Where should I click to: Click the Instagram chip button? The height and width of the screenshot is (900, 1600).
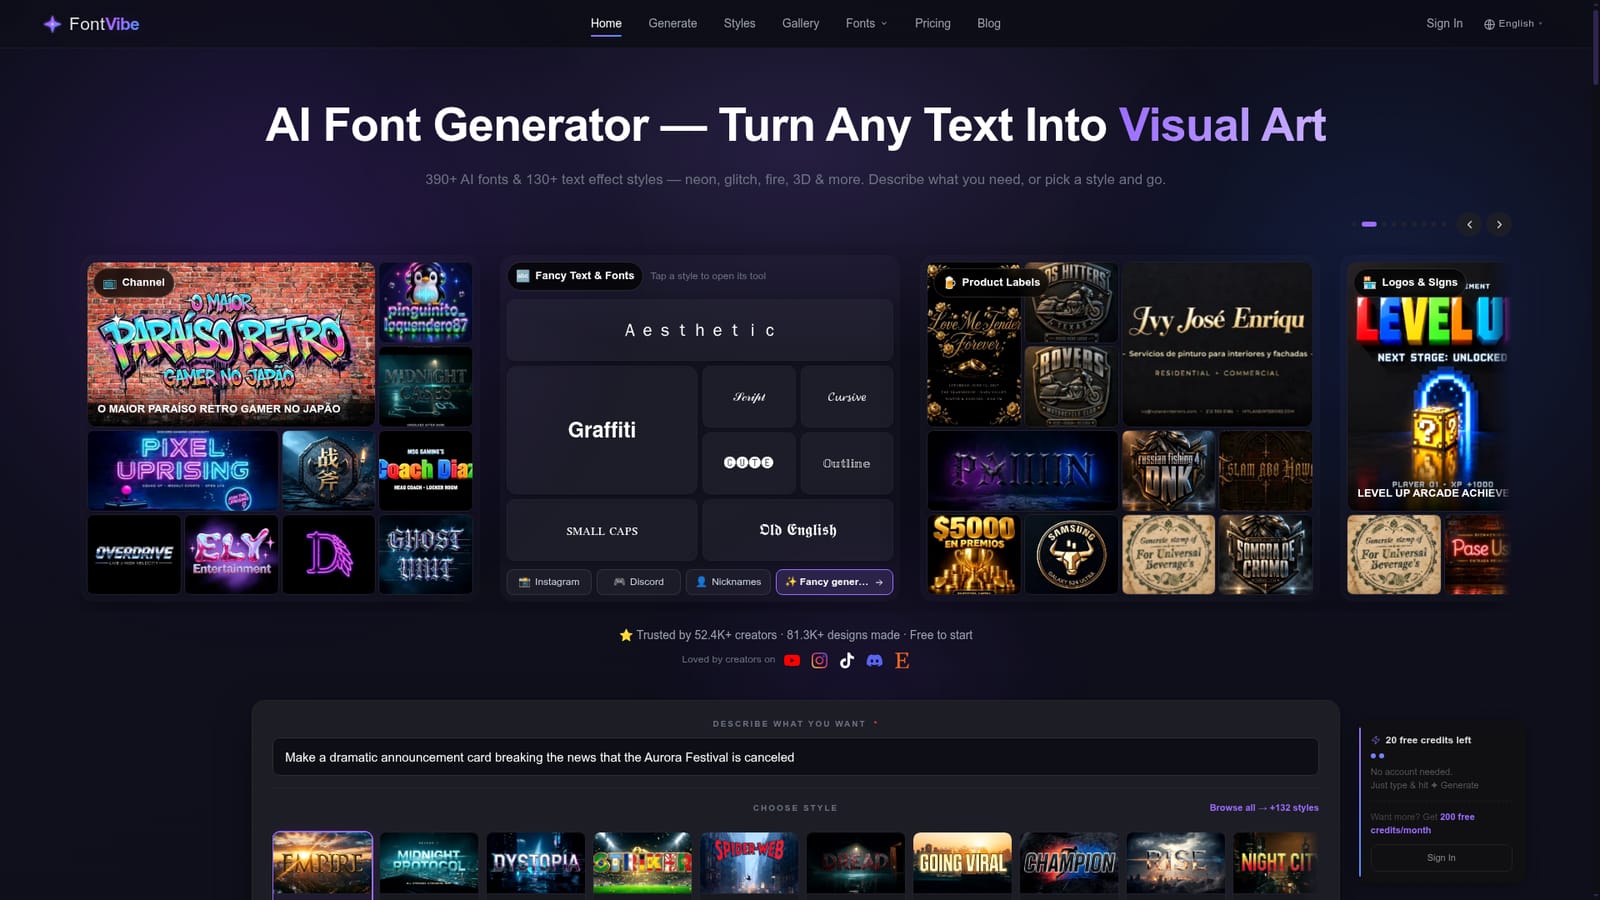(x=549, y=582)
